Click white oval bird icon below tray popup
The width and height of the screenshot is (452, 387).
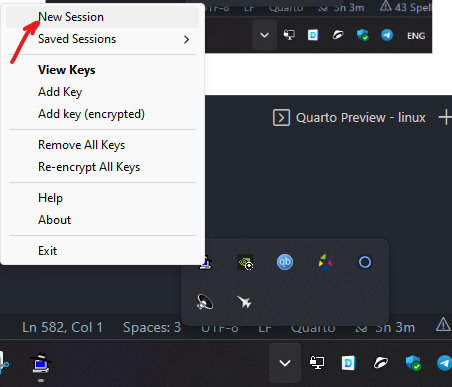(x=381, y=363)
